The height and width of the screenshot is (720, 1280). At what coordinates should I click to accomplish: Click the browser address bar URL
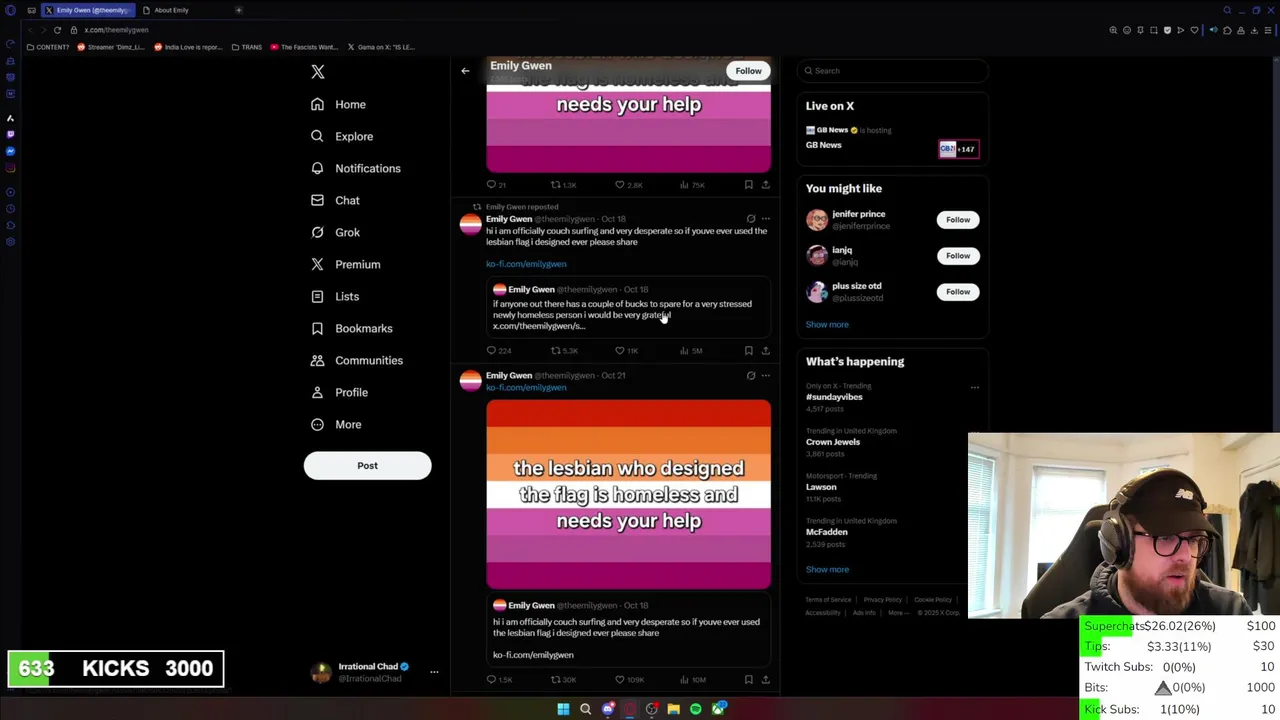[116, 30]
